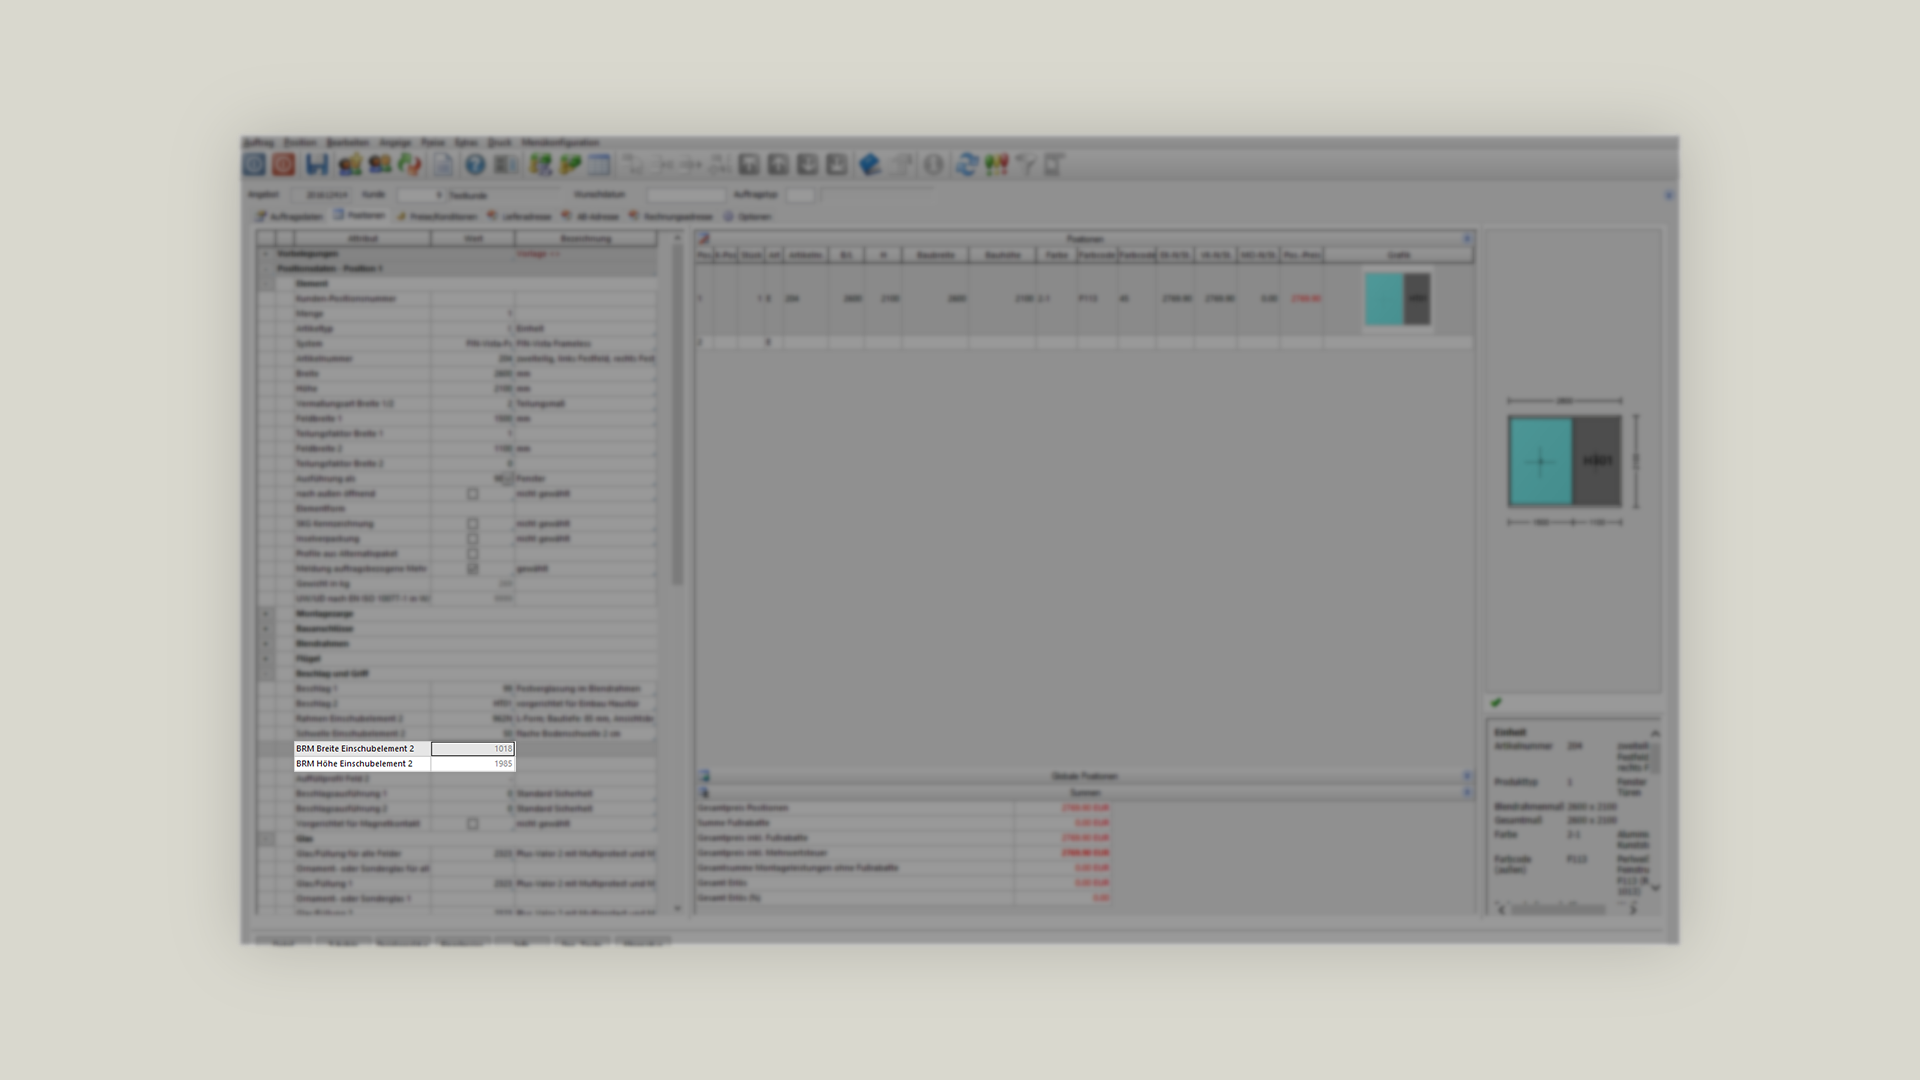Click the teal window thumbnail in the positions table
Screen dimensions: 1920x1080
(x=1398, y=298)
